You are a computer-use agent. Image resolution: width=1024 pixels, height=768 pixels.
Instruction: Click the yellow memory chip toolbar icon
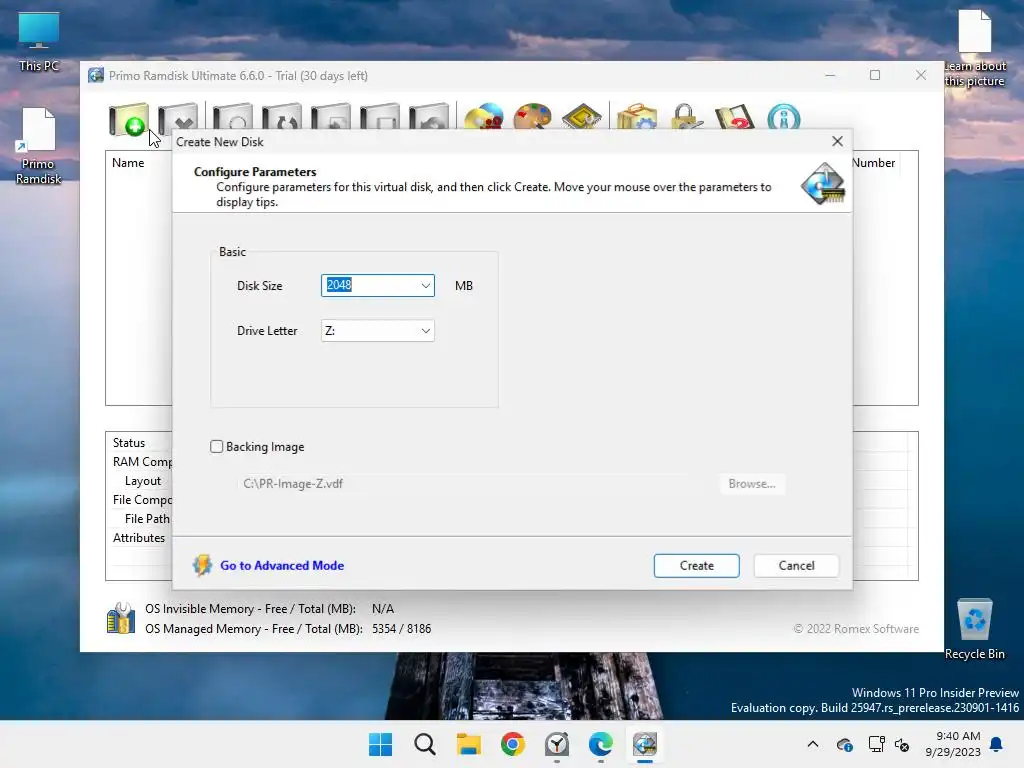(x=582, y=117)
